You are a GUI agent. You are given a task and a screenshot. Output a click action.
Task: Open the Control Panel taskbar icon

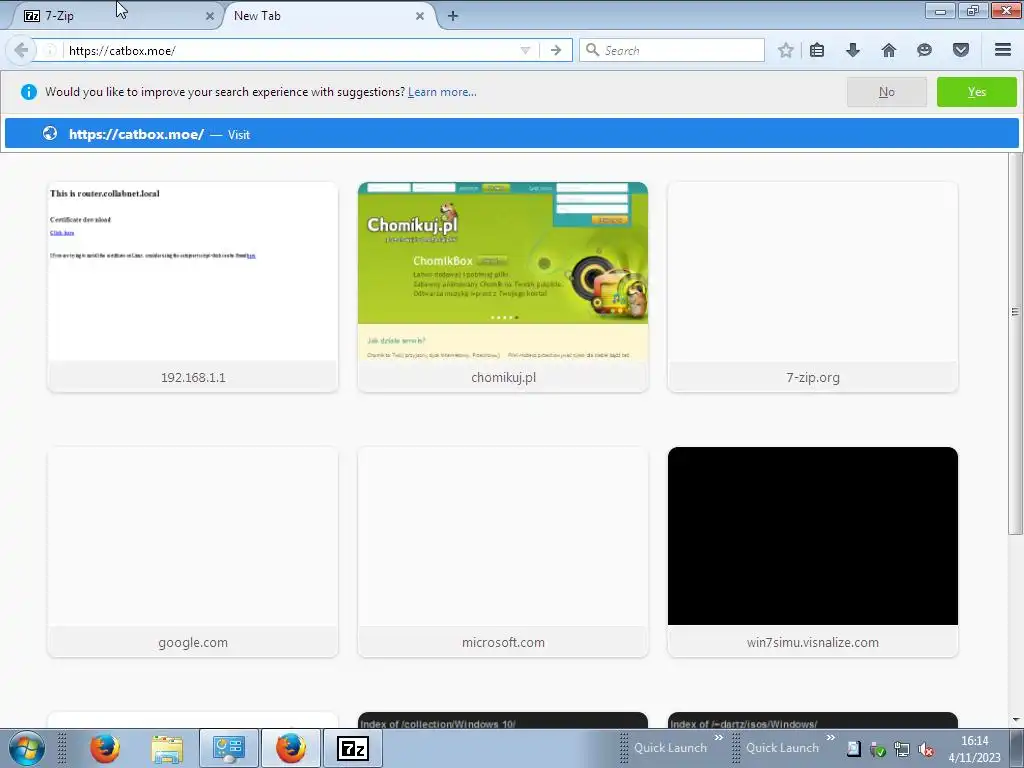point(229,748)
